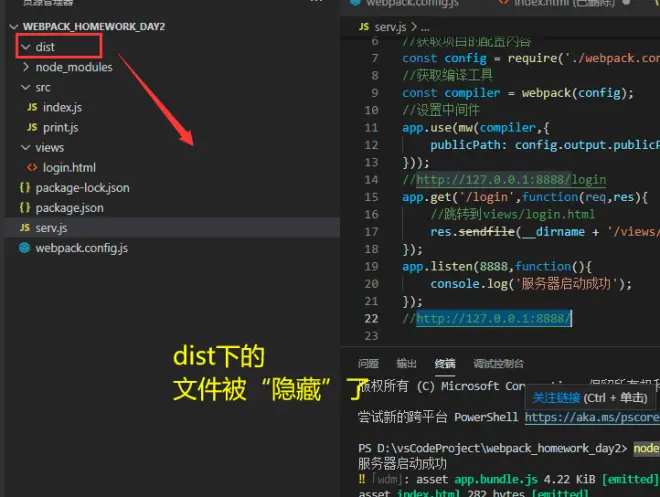Viewport: 660px width, 497px height.
Task: Collapse the src folder chevron
Action: click(x=26, y=87)
